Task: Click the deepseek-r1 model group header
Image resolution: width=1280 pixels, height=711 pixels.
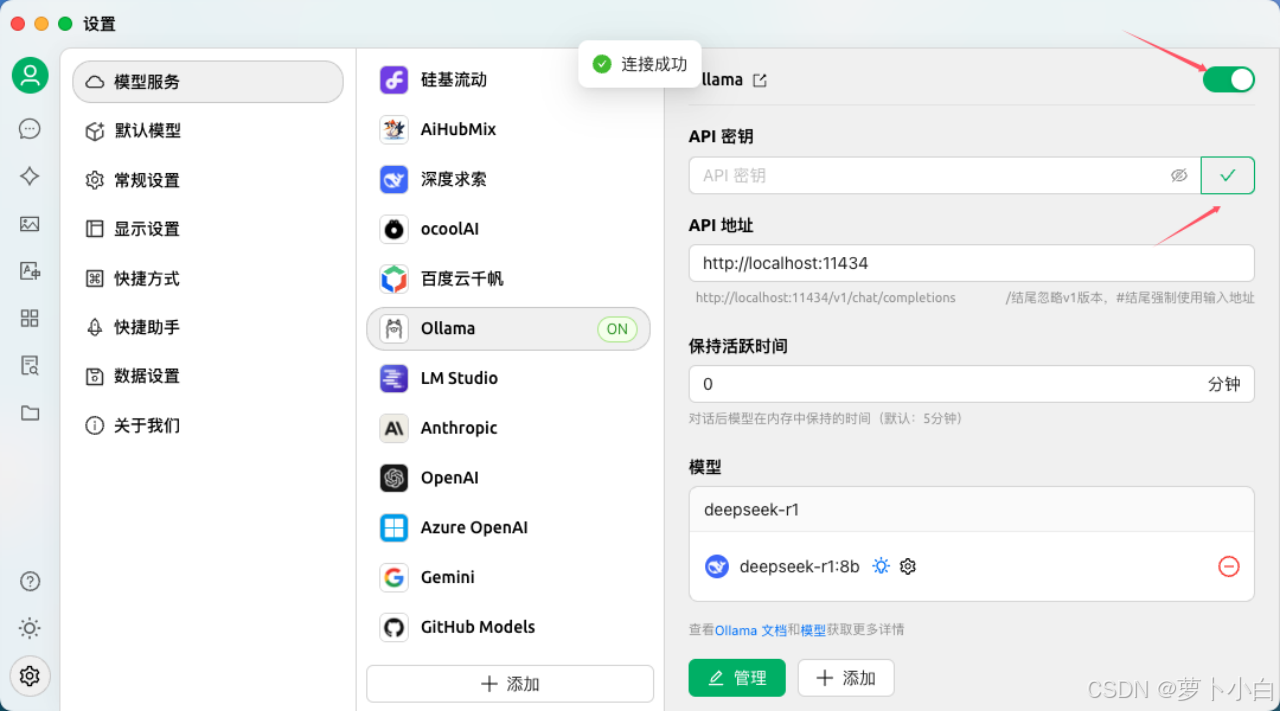Action: coord(971,509)
